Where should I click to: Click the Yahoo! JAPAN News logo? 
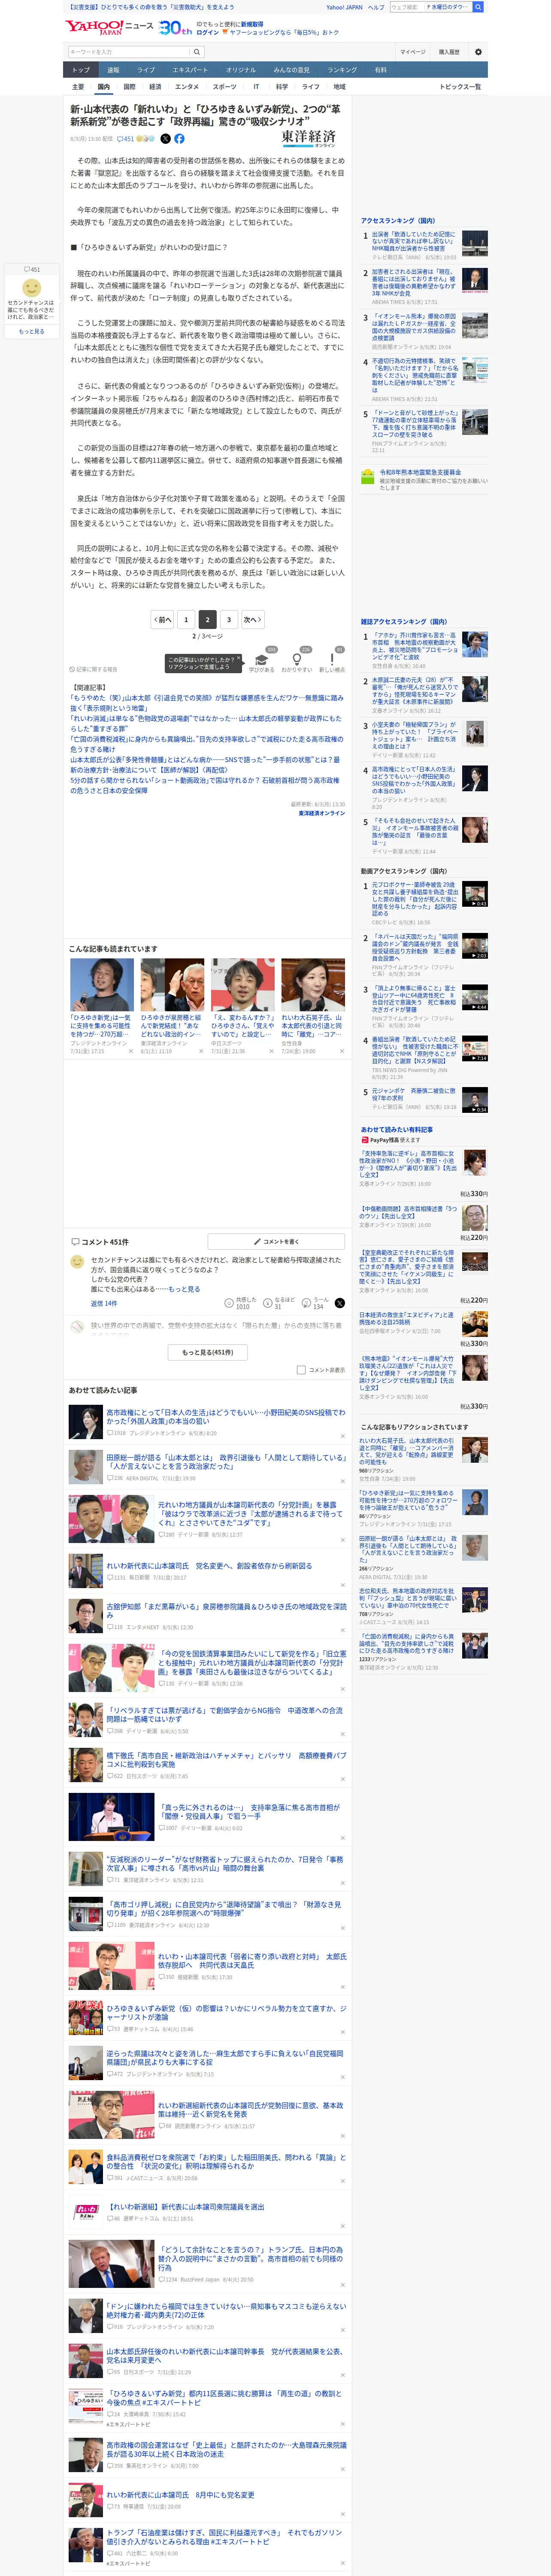[x=109, y=27]
